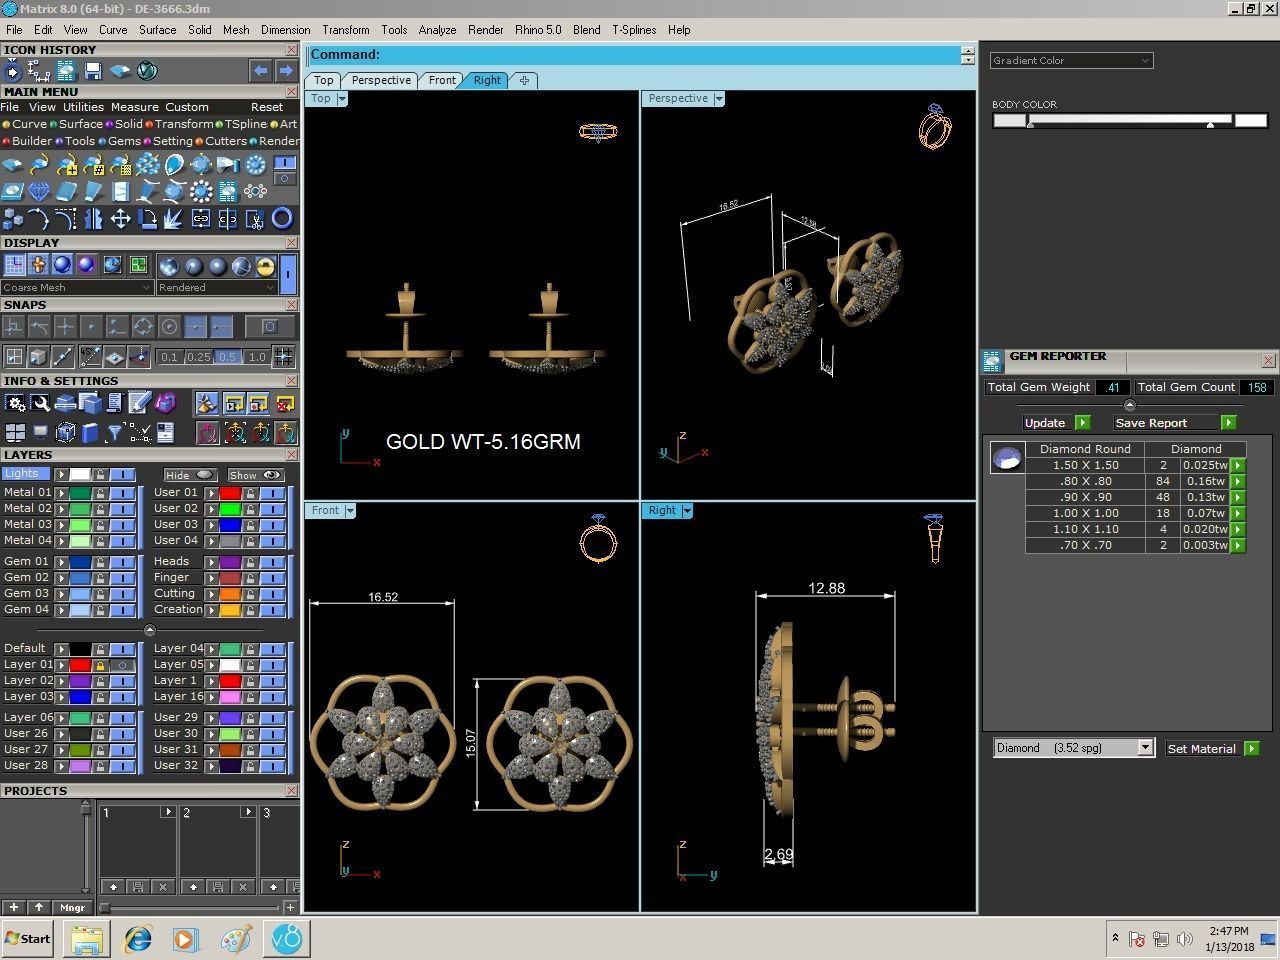Click the pear-shaped gem tool icon
Screen dimensions: 1280x960
pyautogui.click(x=174, y=164)
